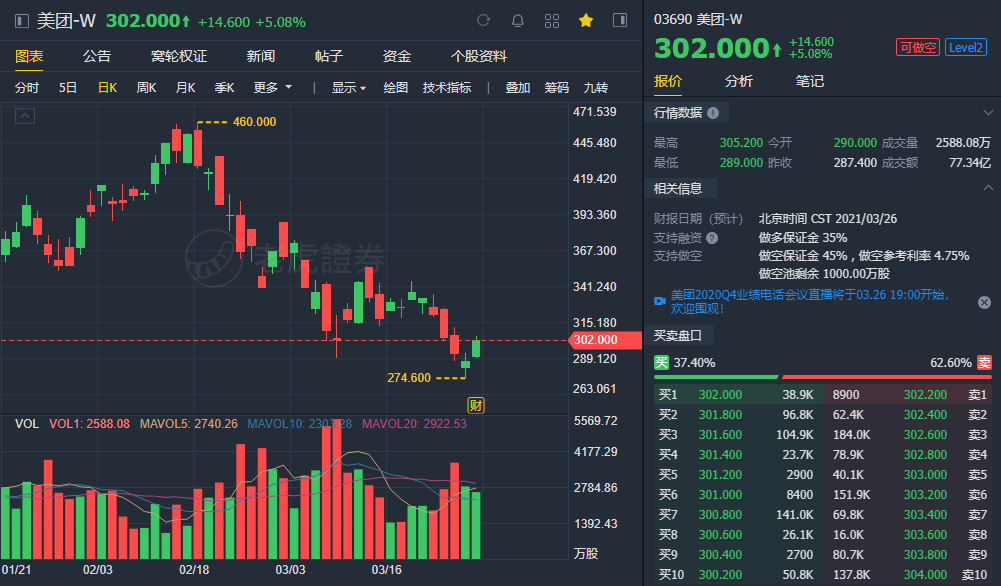This screenshot has width=1001, height=586.
Task: Close the earnings call broadcast notice
Action: click(984, 302)
